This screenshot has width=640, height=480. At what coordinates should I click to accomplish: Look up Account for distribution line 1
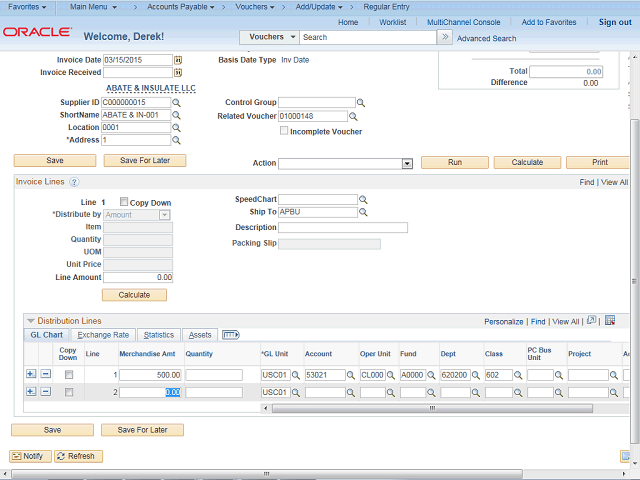tap(351, 376)
